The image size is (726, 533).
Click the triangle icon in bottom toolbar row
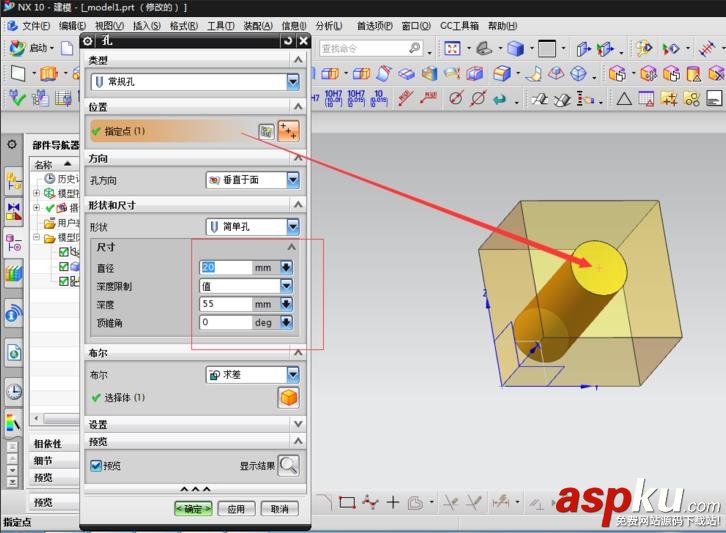[x=624, y=99]
